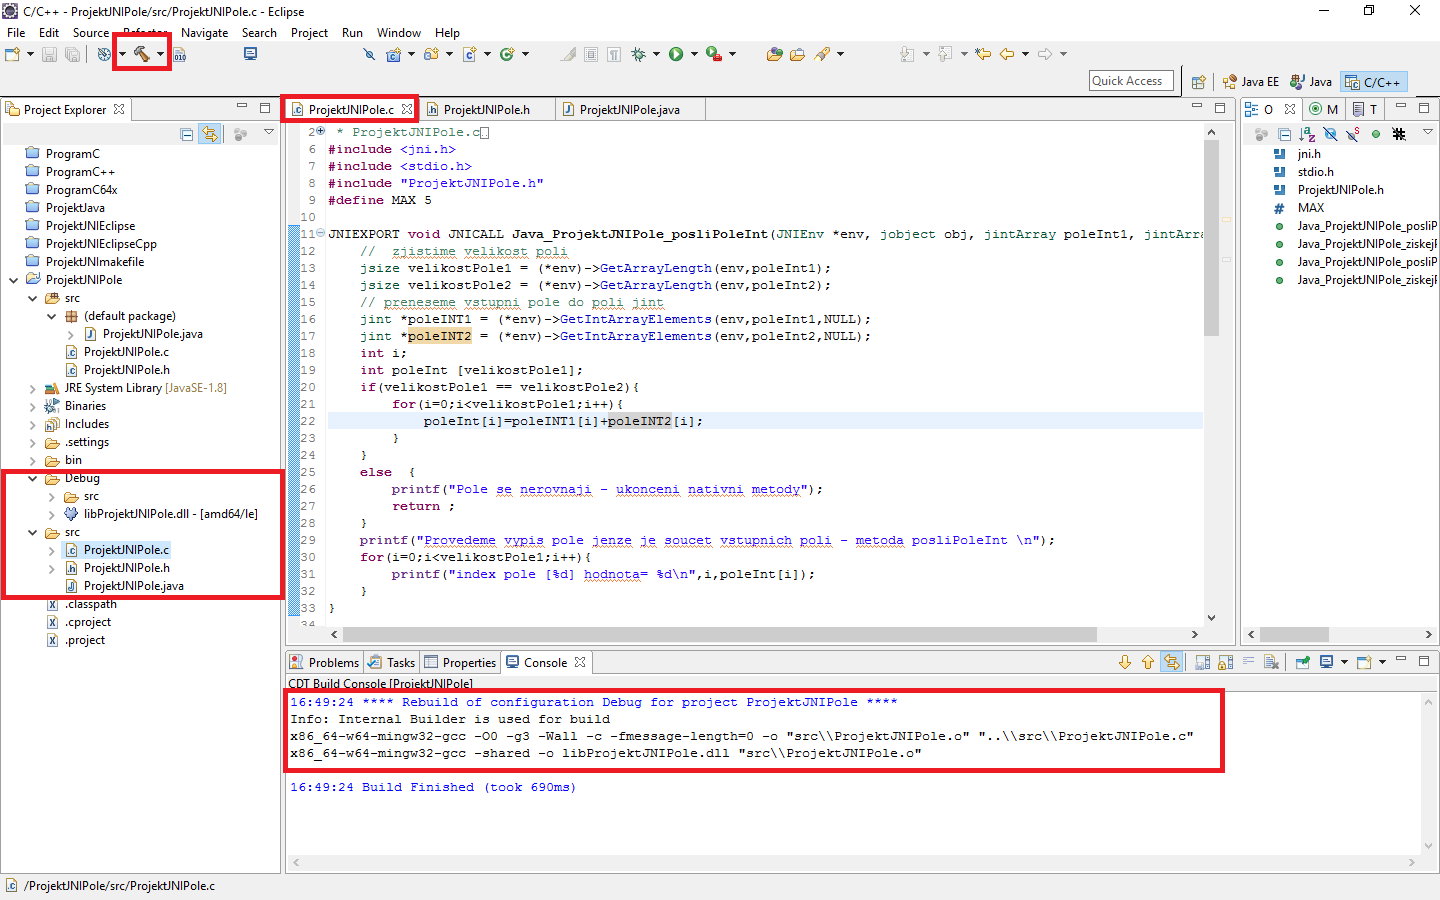This screenshot has width=1440, height=900.
Task: Switch to the ProjektJNIPole.java editor tab
Action: tap(629, 108)
